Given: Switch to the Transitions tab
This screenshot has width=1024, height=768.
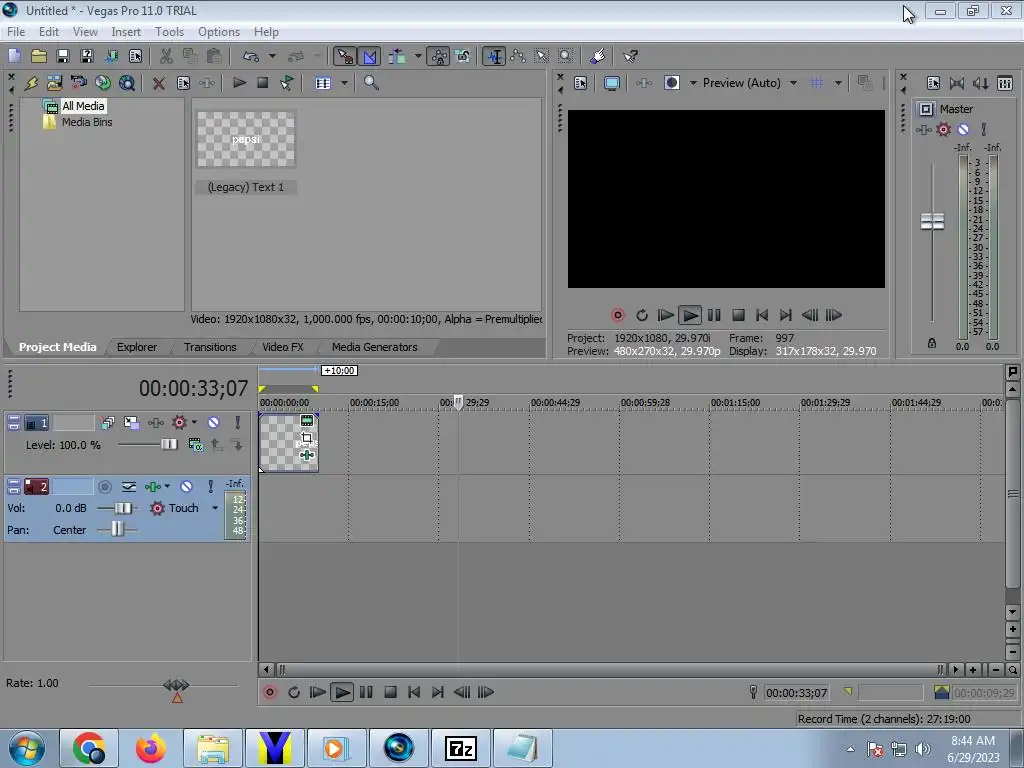Looking at the screenshot, I should coord(210,347).
